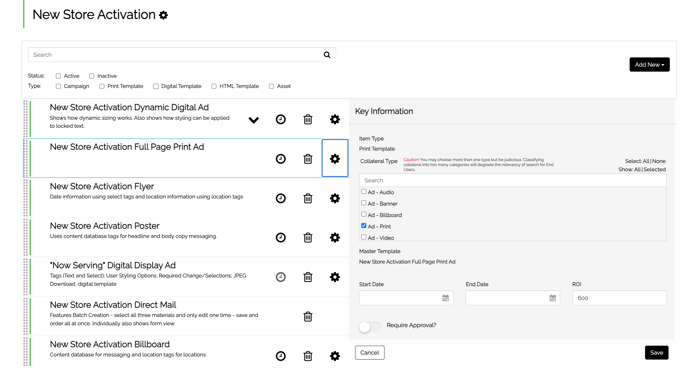Image resolution: width=688 pixels, height=379 pixels.
Task: Click Select All link for collateral types
Action: click(637, 161)
